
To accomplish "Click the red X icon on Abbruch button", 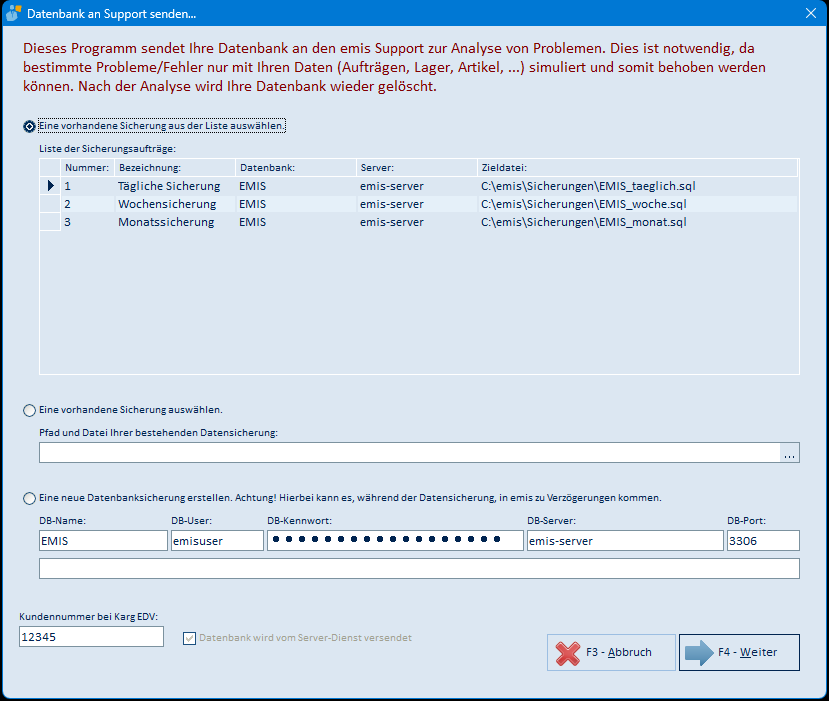I will tap(568, 653).
